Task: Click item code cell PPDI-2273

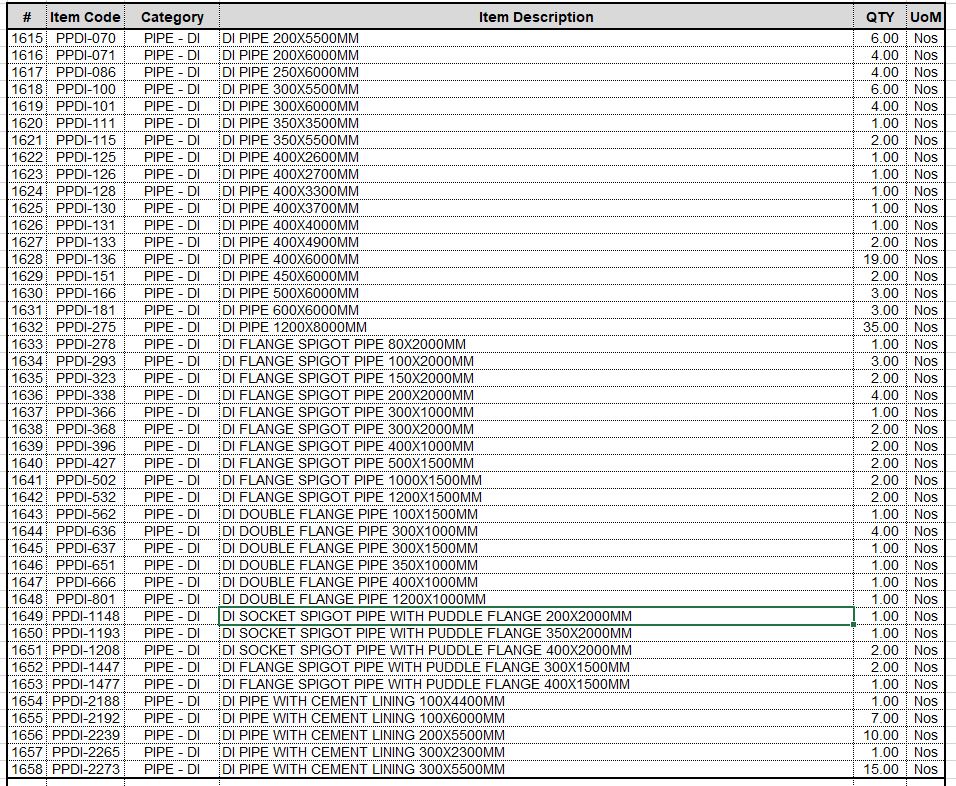Action: click(x=85, y=769)
